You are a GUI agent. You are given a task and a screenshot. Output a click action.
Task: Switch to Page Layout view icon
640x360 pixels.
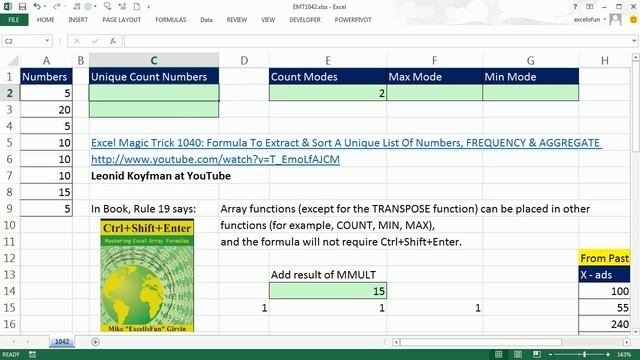(x=518, y=354)
